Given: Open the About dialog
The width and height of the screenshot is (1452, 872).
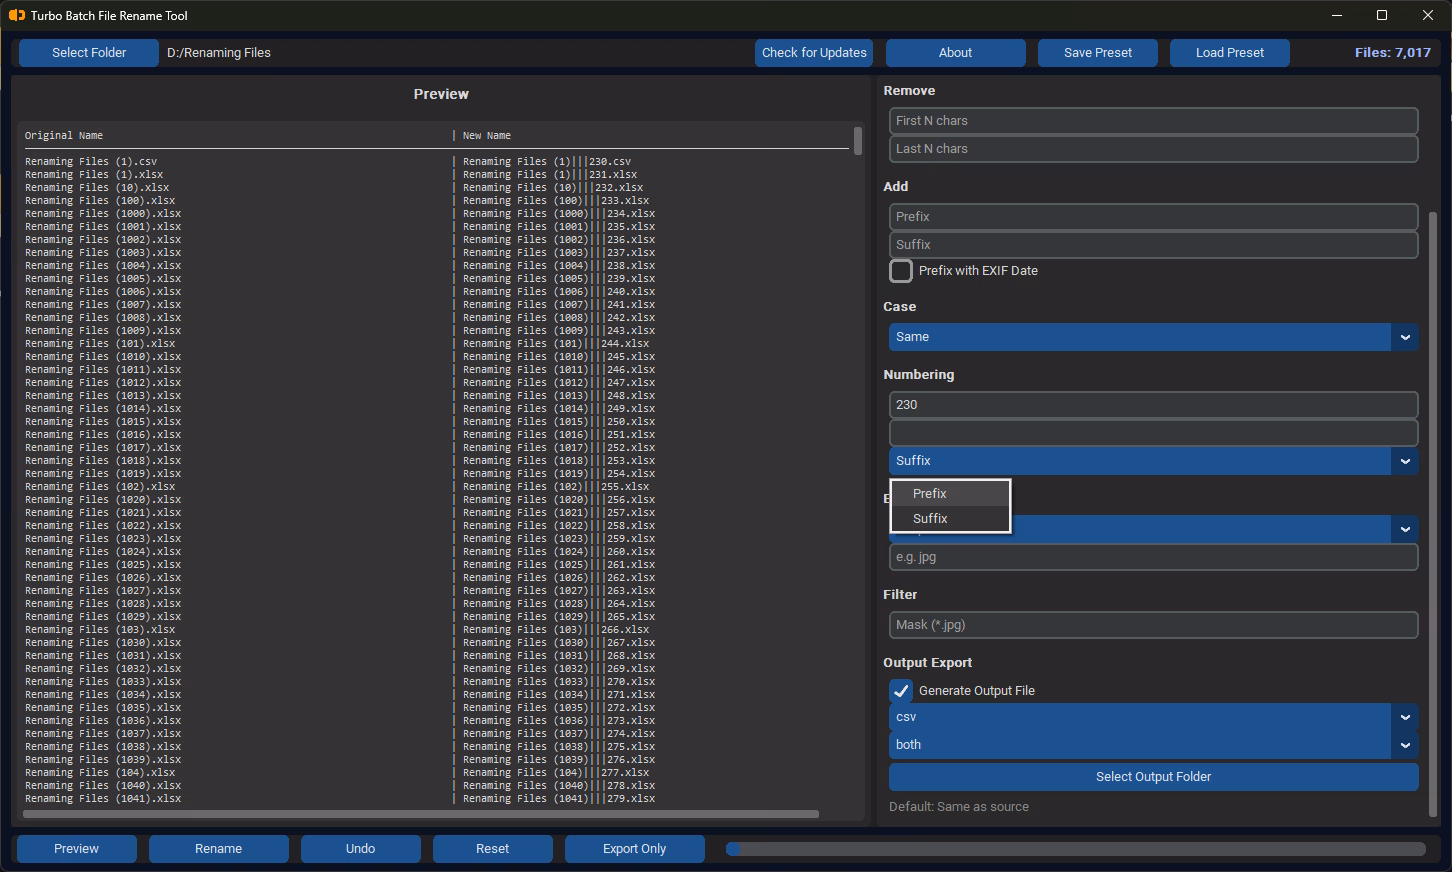Looking at the screenshot, I should (x=955, y=53).
